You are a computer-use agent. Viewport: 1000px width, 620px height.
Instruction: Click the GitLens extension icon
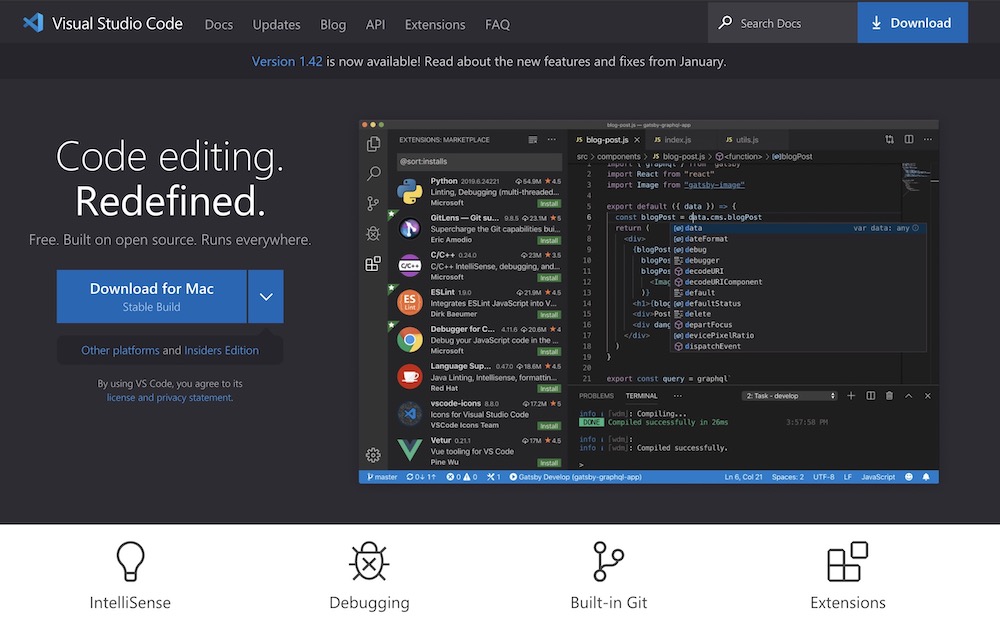(x=409, y=228)
